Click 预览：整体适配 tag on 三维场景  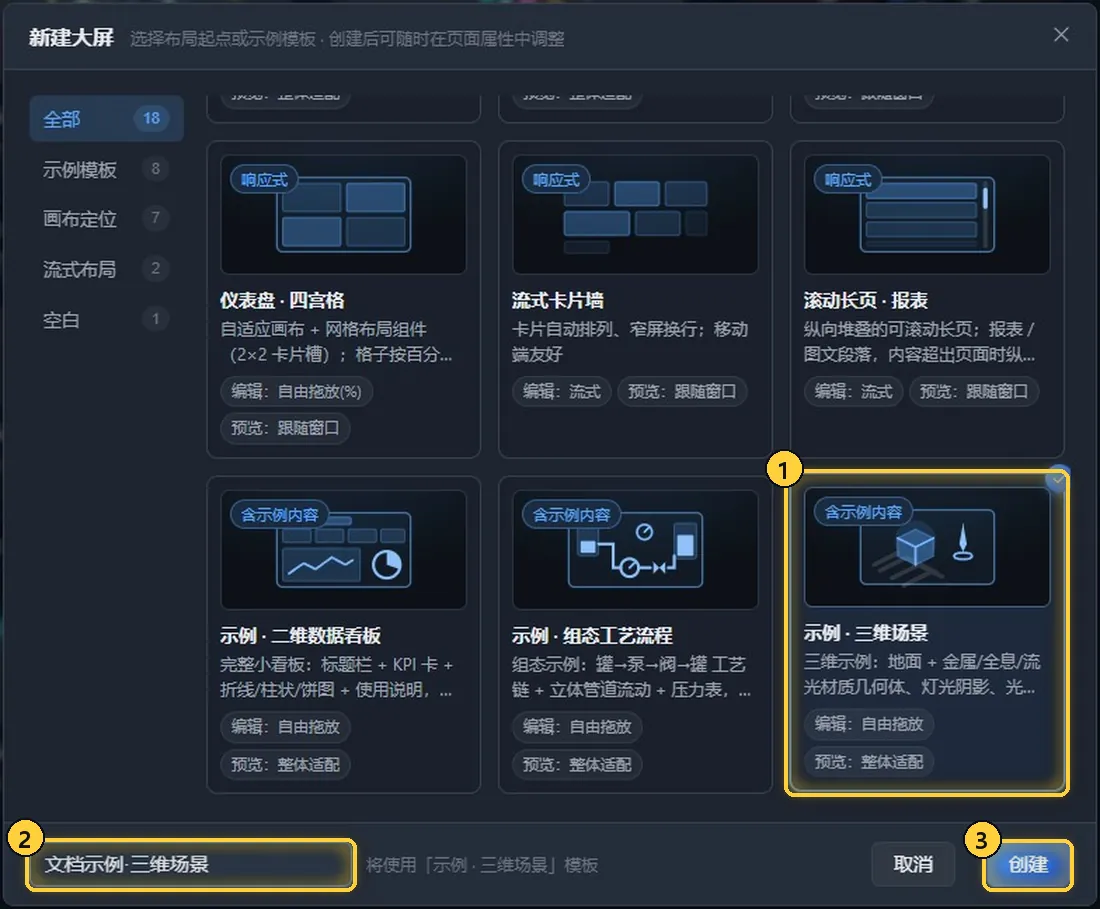[869, 761]
